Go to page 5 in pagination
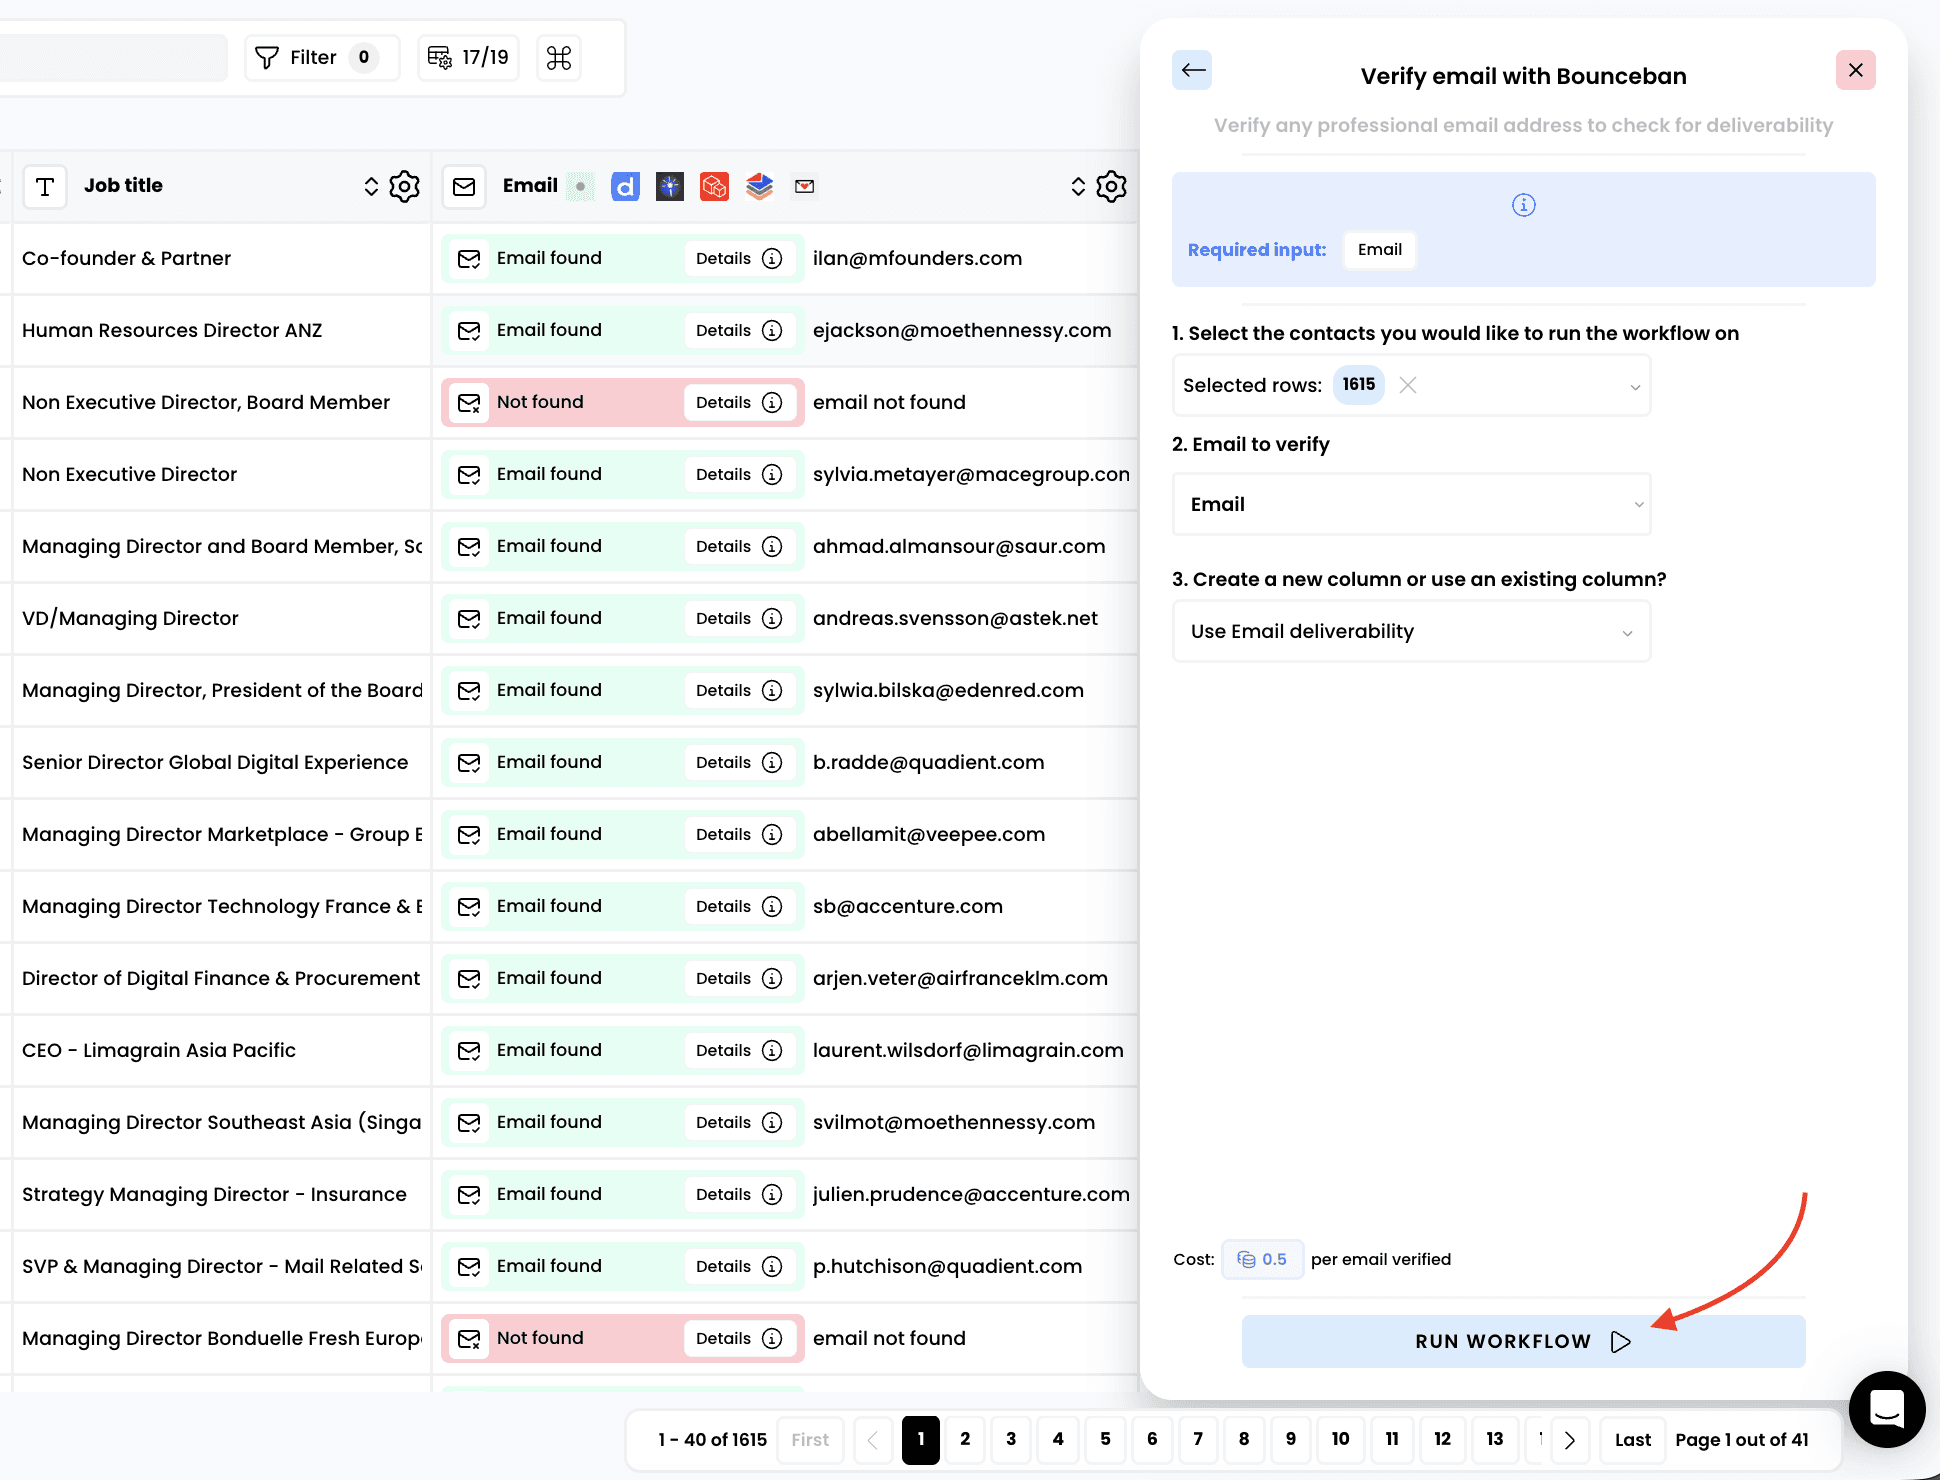Viewport: 1940px width, 1480px height. (1105, 1439)
